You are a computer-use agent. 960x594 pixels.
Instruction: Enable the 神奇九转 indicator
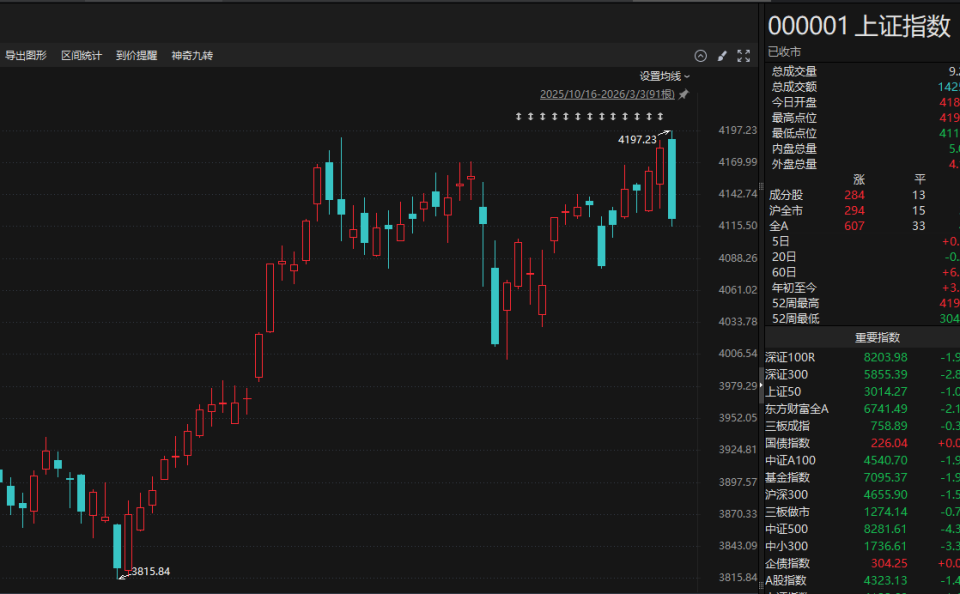click(192, 56)
